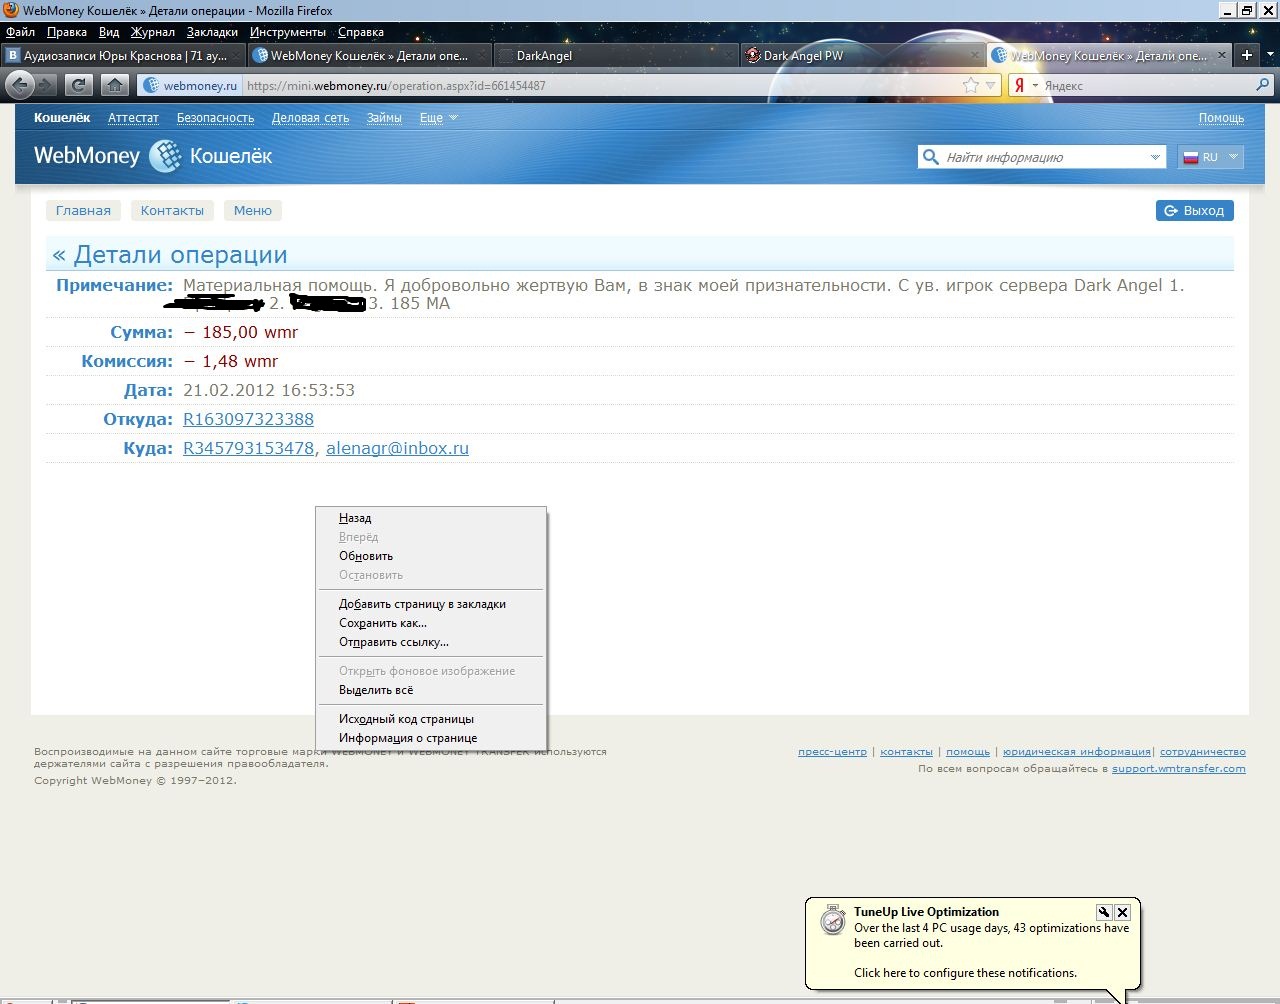This screenshot has height=1004, width=1280.
Task: Click the TuneUp clock icon in the notification
Action: tap(833, 920)
